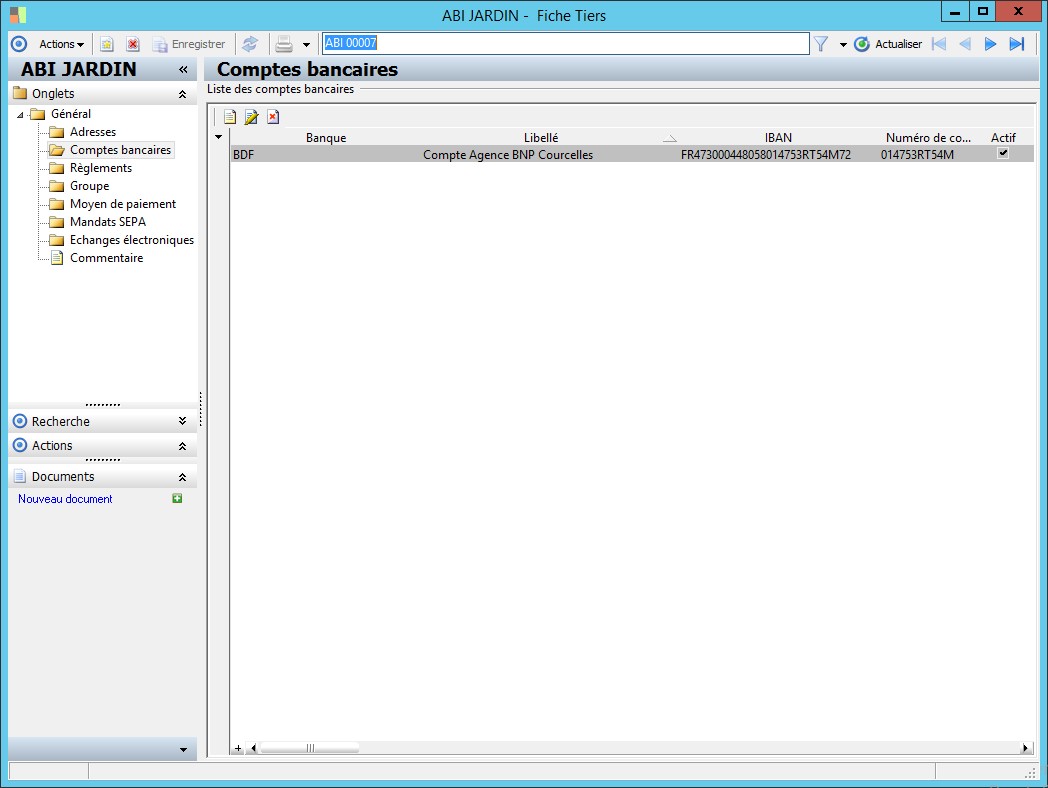Click the Documents section page icon
The image size is (1048, 788).
[20, 477]
